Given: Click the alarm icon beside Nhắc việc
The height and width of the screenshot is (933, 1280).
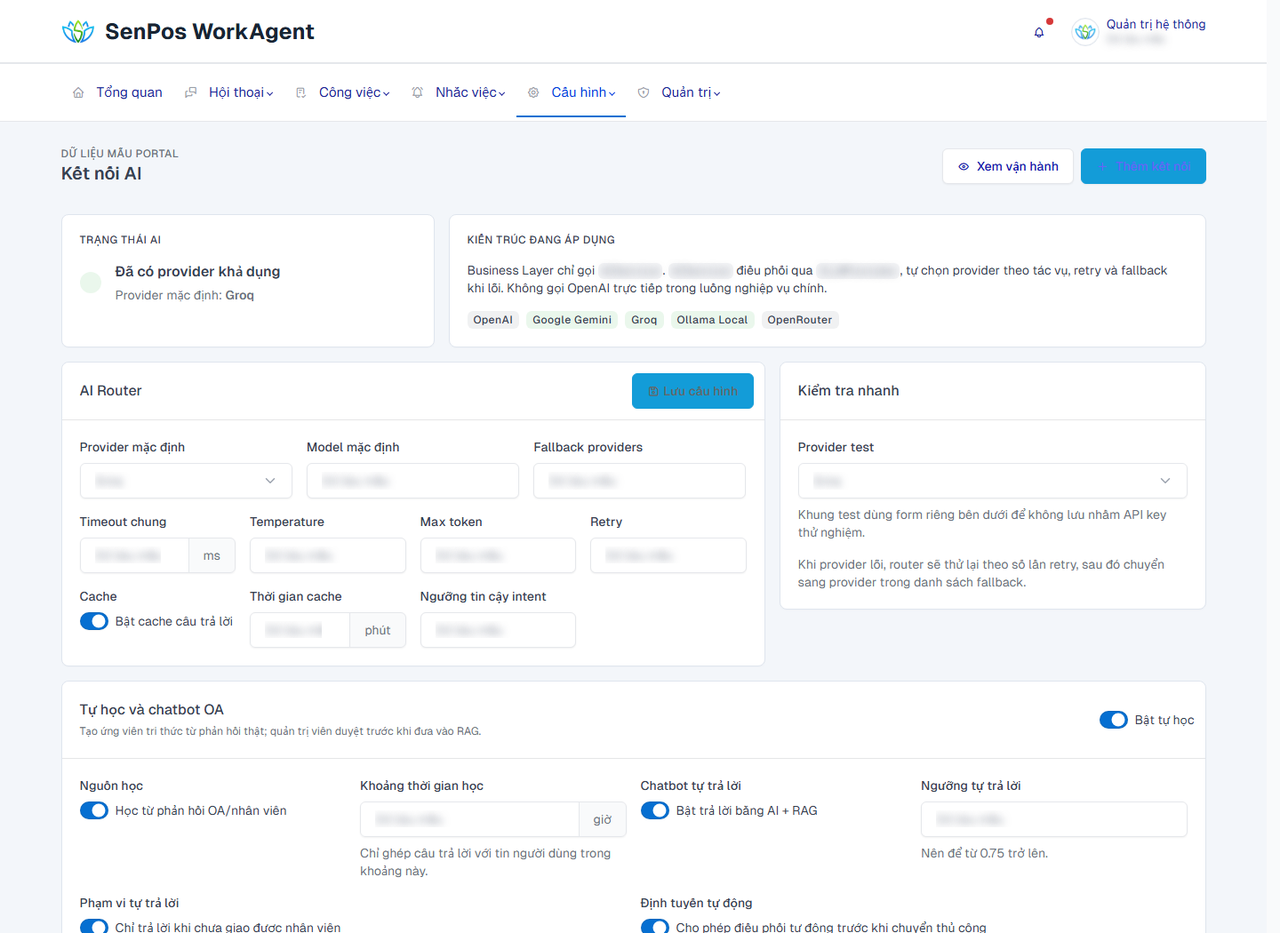Looking at the screenshot, I should 417,93.
